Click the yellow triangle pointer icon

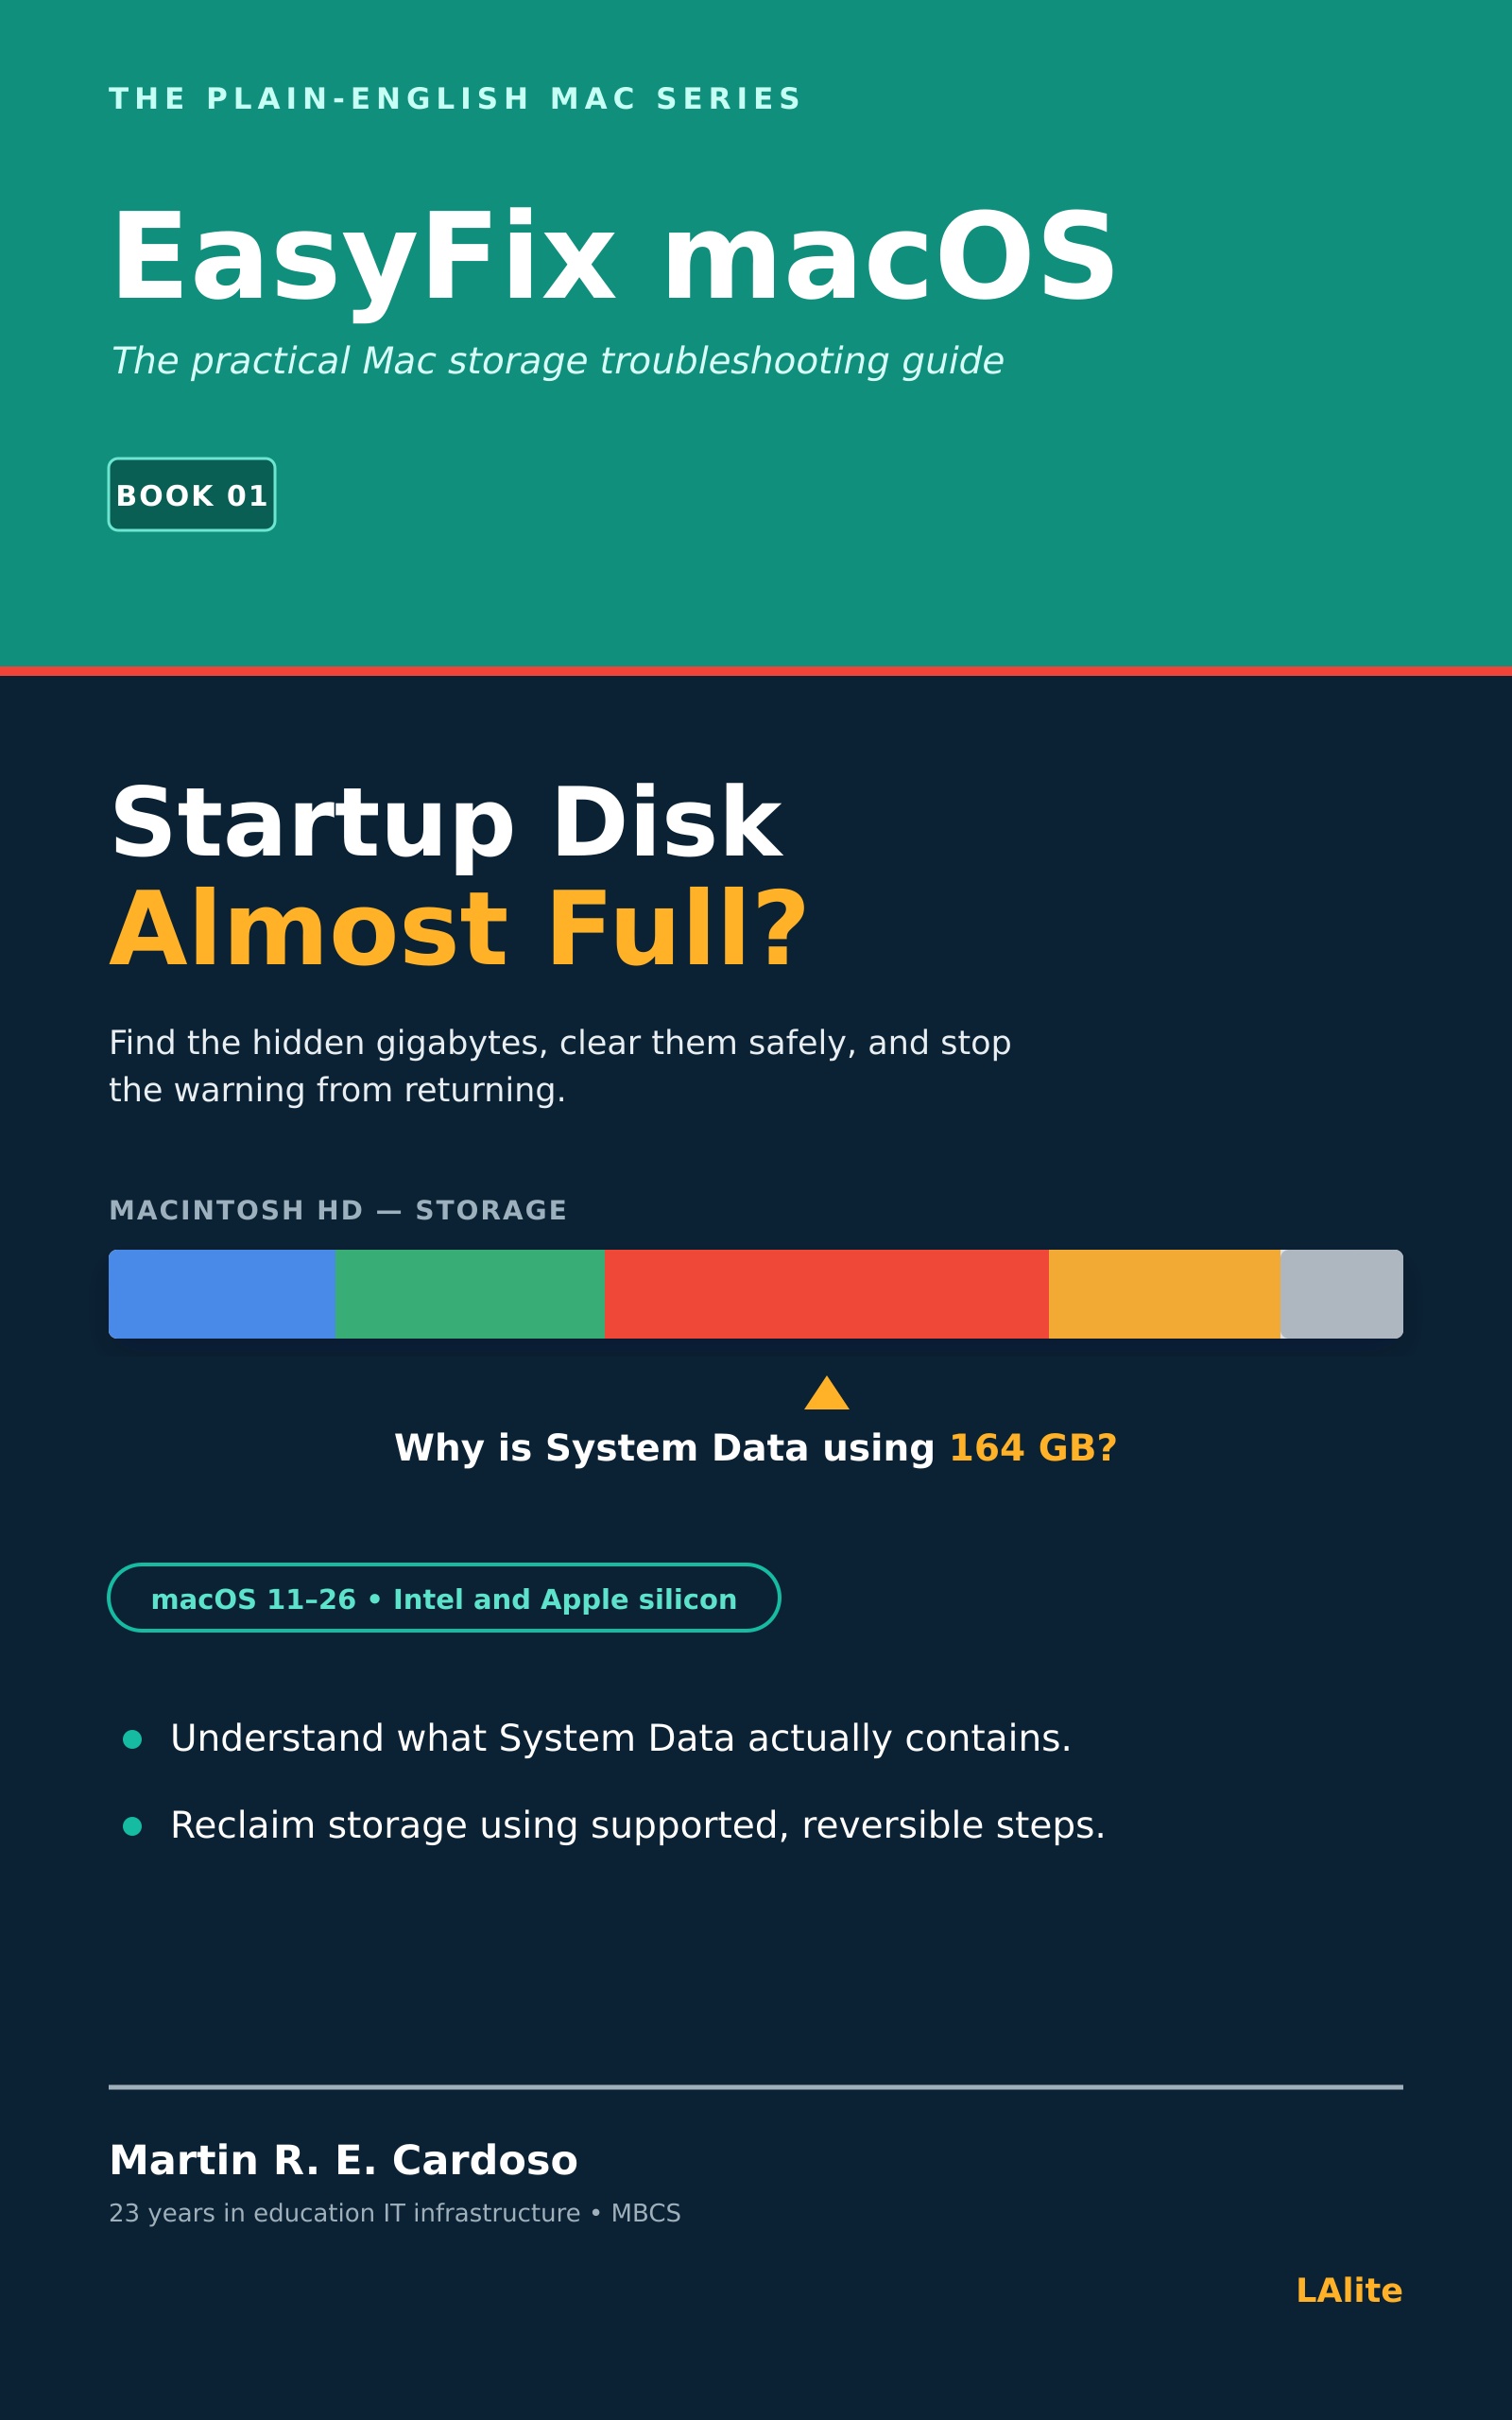[827, 1393]
